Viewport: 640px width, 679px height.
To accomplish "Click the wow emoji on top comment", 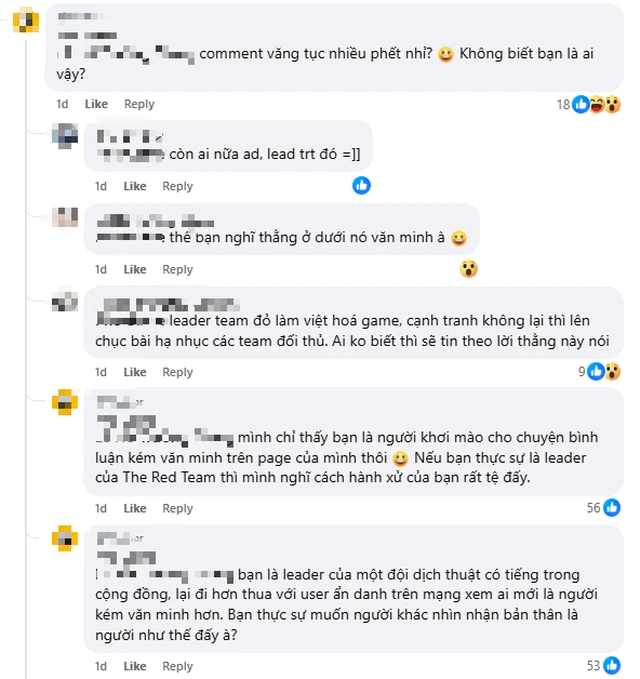I will pyautogui.click(x=612, y=104).
